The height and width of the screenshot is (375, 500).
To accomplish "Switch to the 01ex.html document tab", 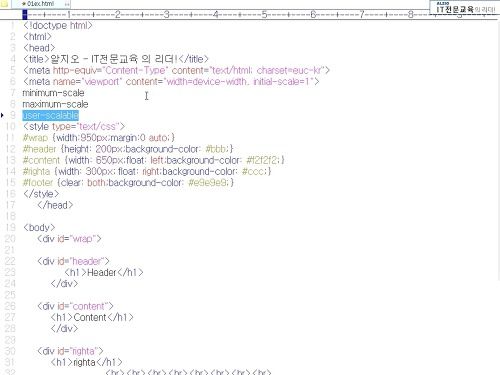I will [41, 4].
